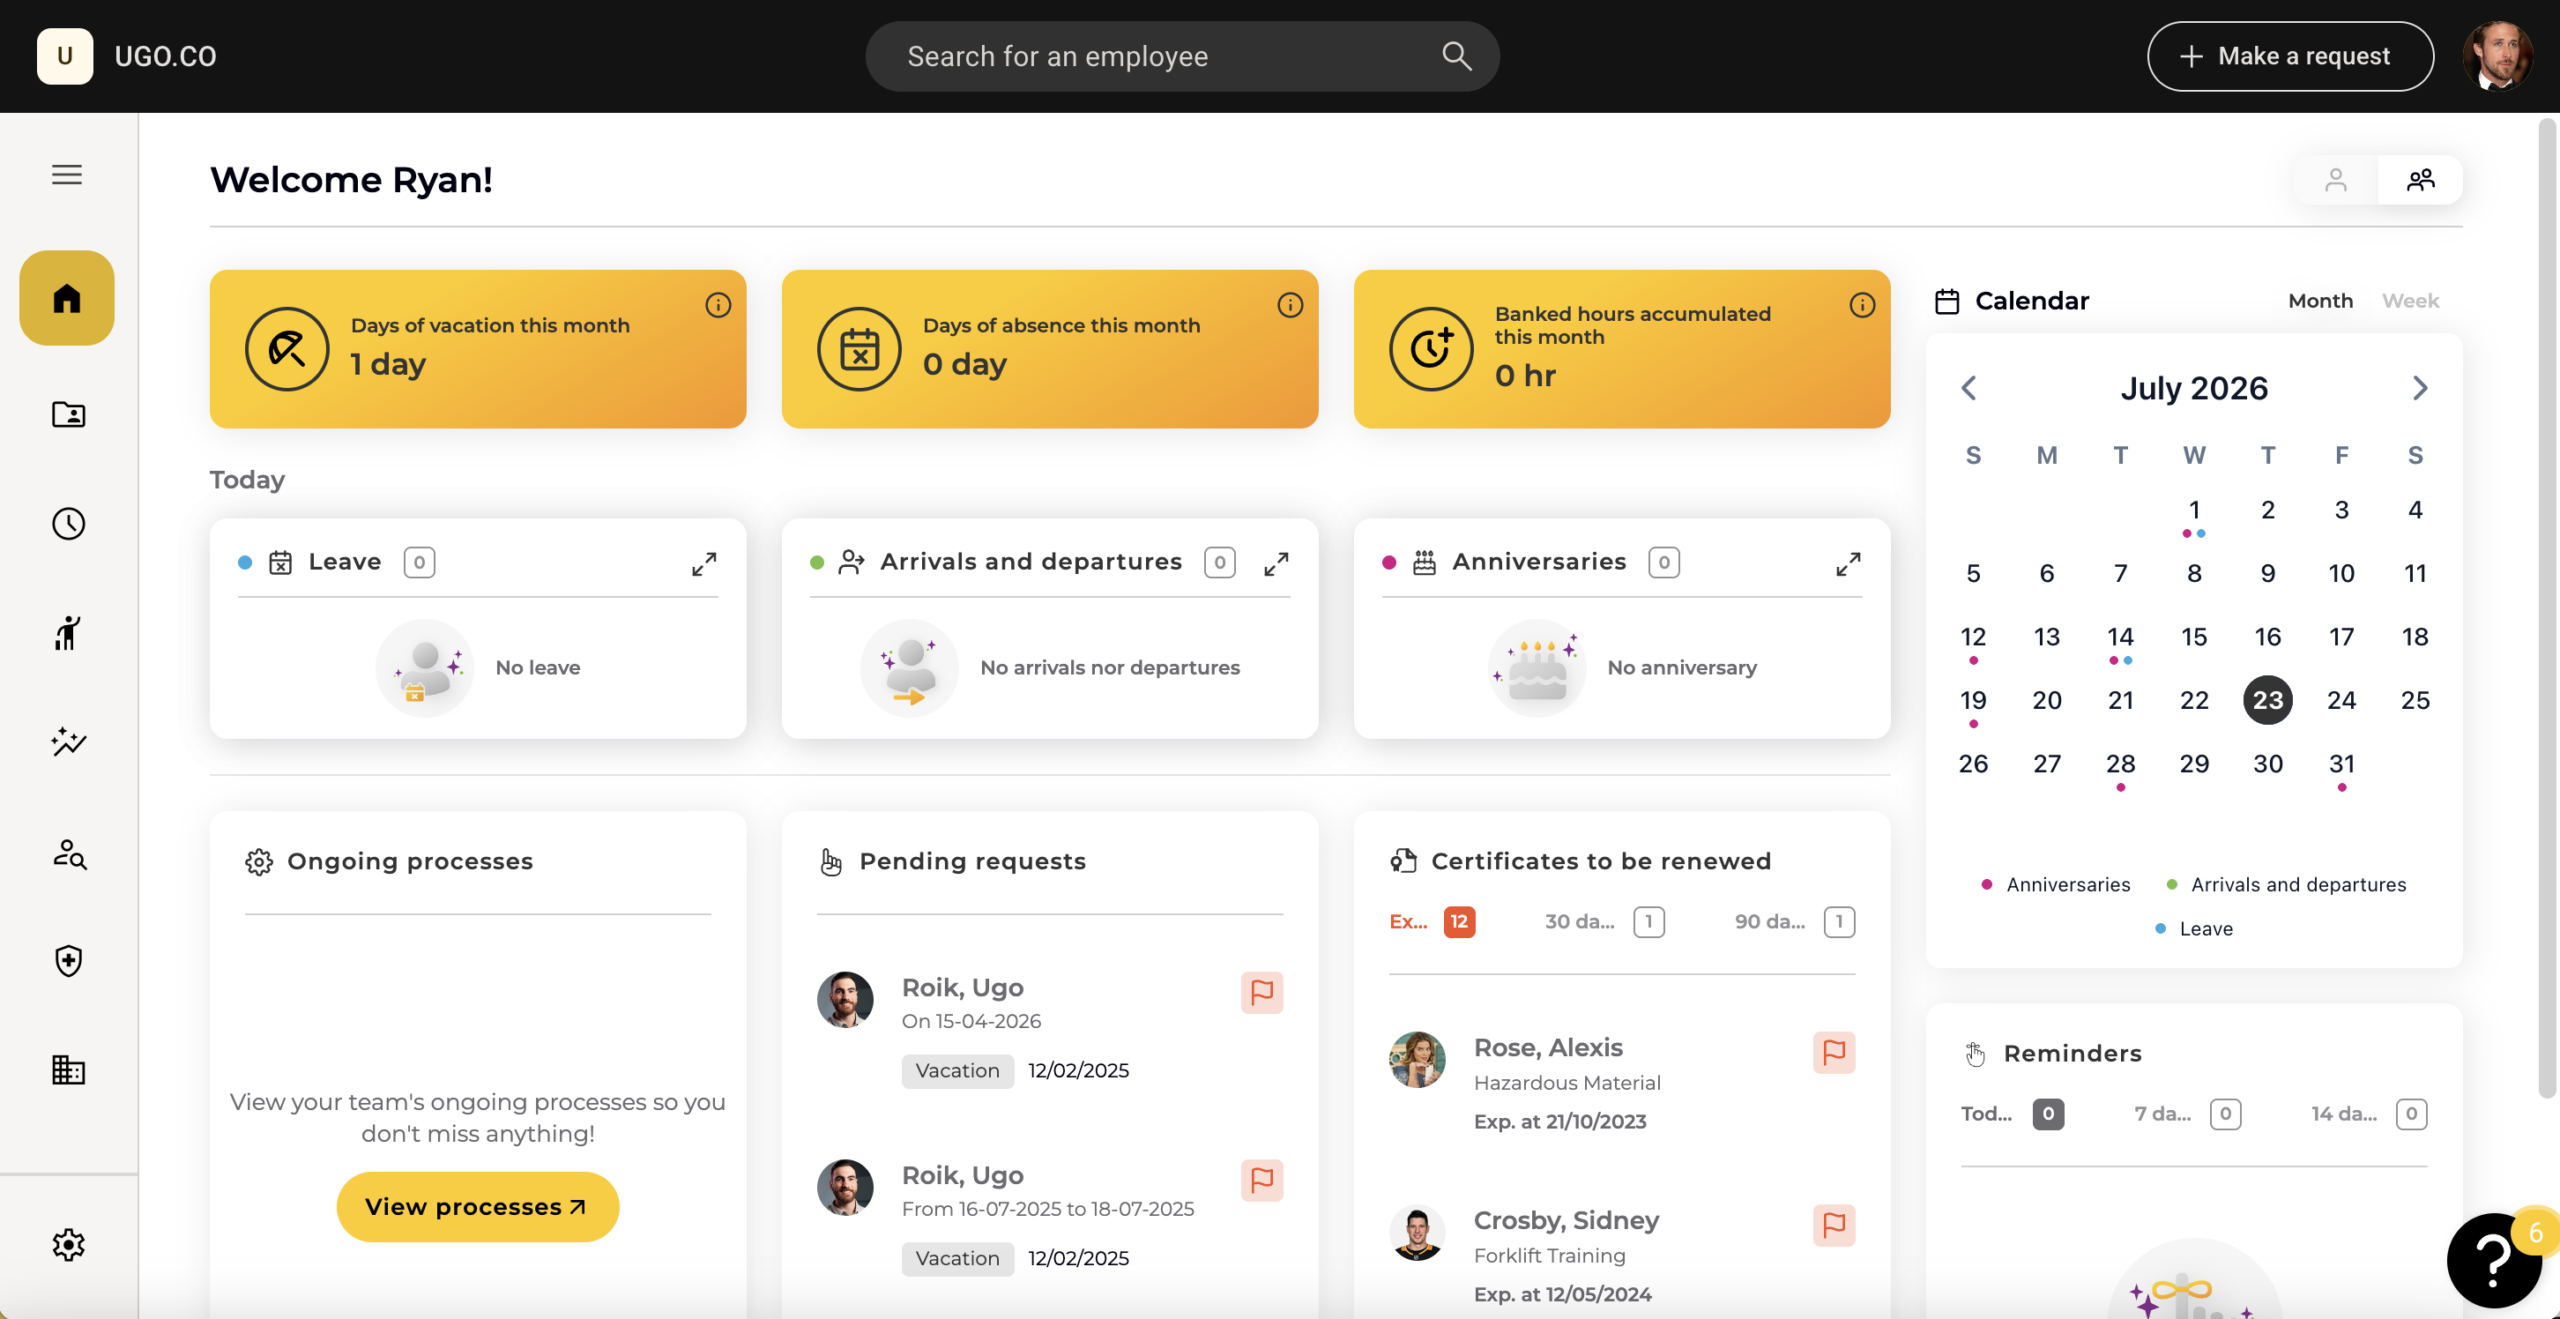This screenshot has width=2560, height=1319.
Task: Open the building company icon in sidebar
Action: click(x=68, y=1070)
